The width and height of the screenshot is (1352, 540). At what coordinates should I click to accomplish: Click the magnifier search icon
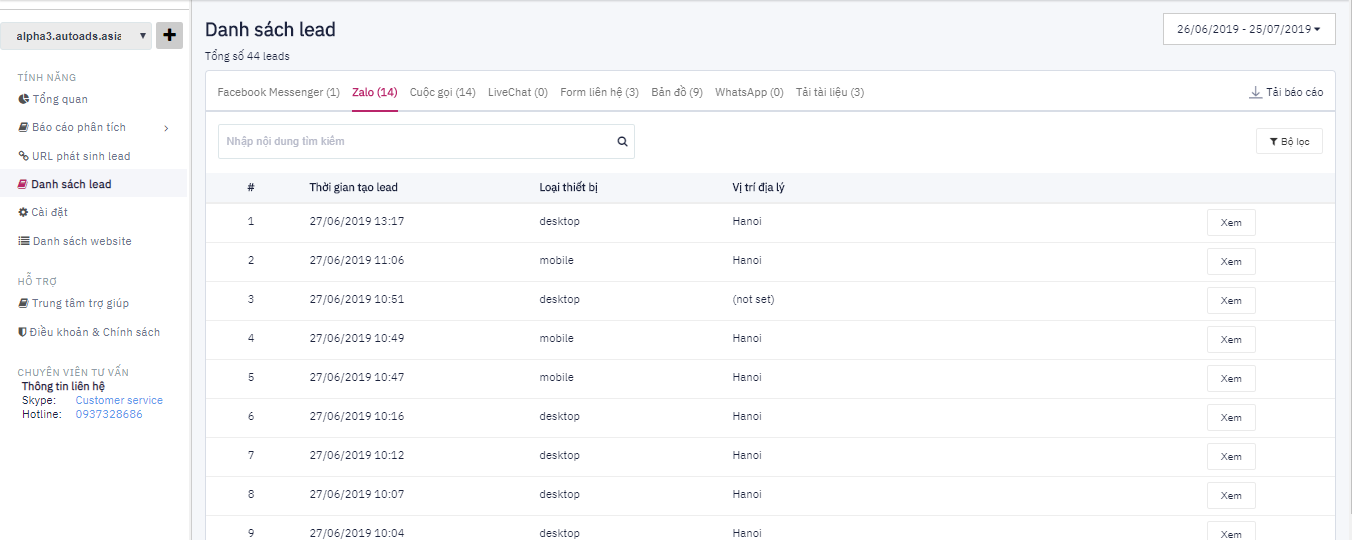point(622,142)
